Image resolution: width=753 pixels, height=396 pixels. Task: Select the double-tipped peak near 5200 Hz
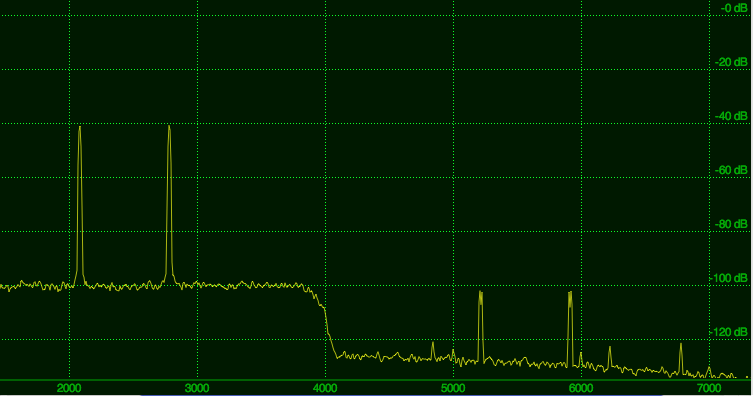pos(480,325)
